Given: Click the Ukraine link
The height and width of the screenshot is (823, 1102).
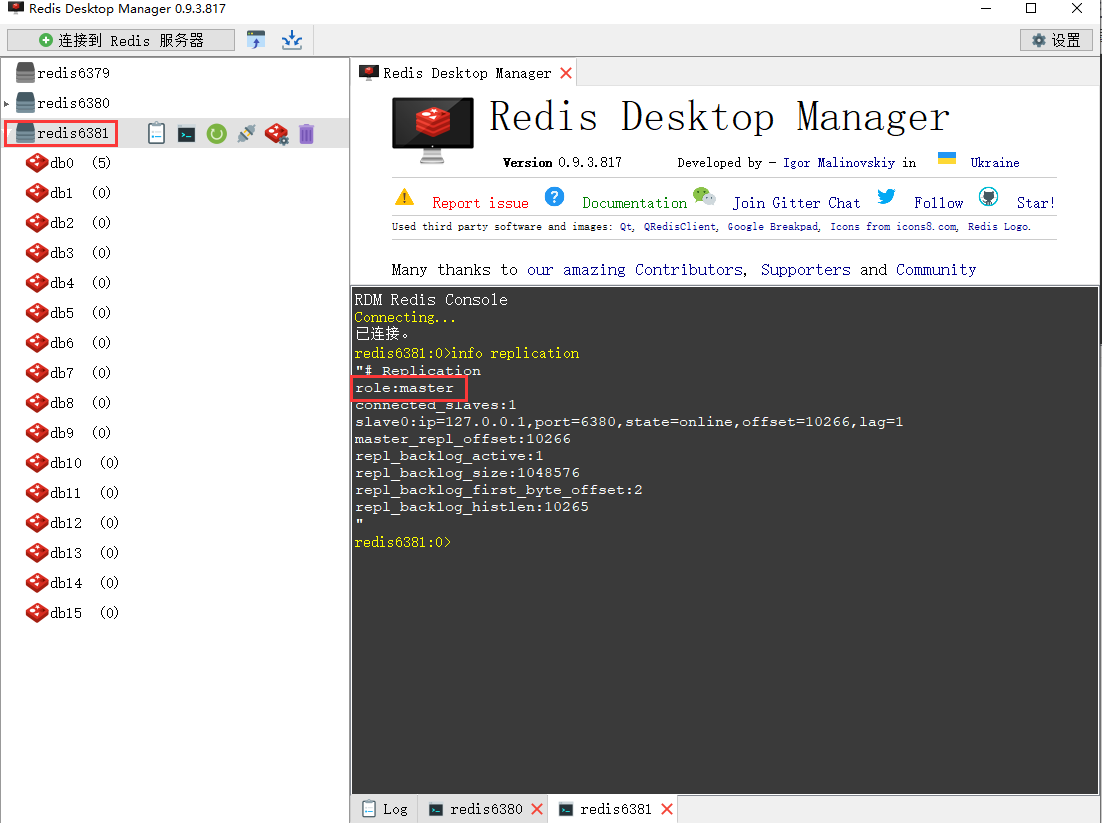Looking at the screenshot, I should [x=994, y=163].
